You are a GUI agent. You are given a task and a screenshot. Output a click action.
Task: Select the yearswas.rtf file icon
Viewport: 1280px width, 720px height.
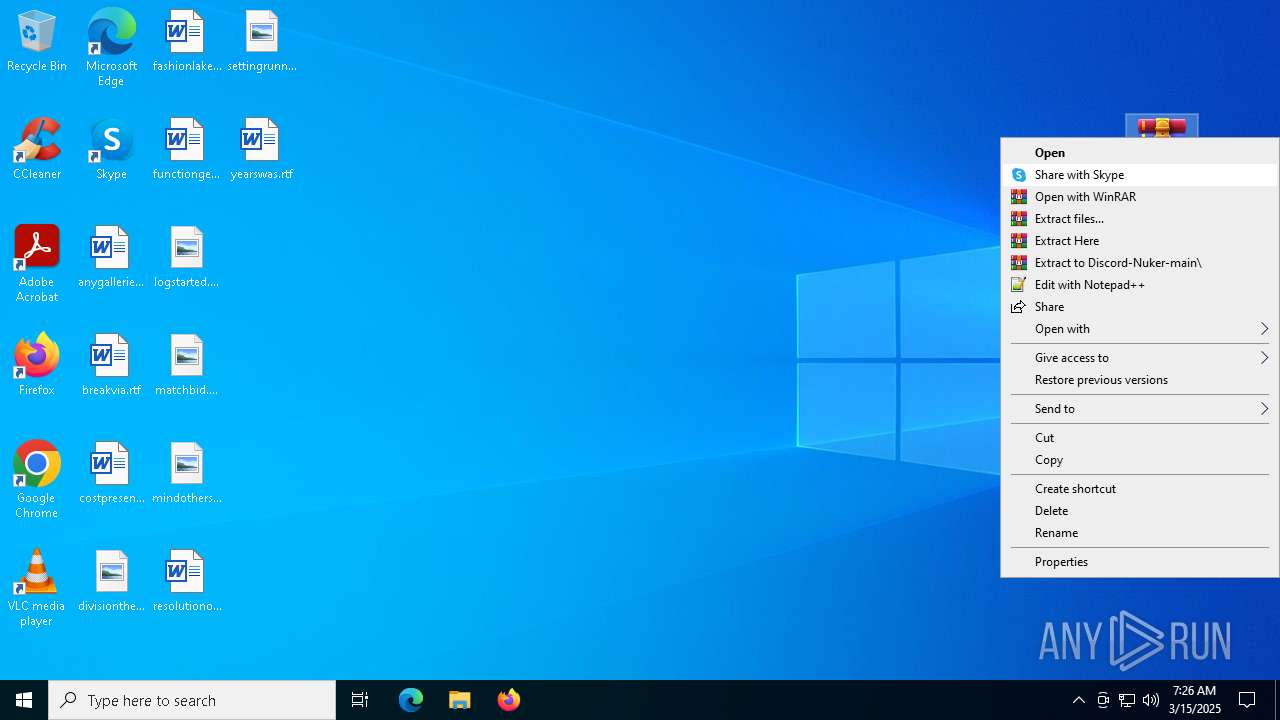pos(262,150)
